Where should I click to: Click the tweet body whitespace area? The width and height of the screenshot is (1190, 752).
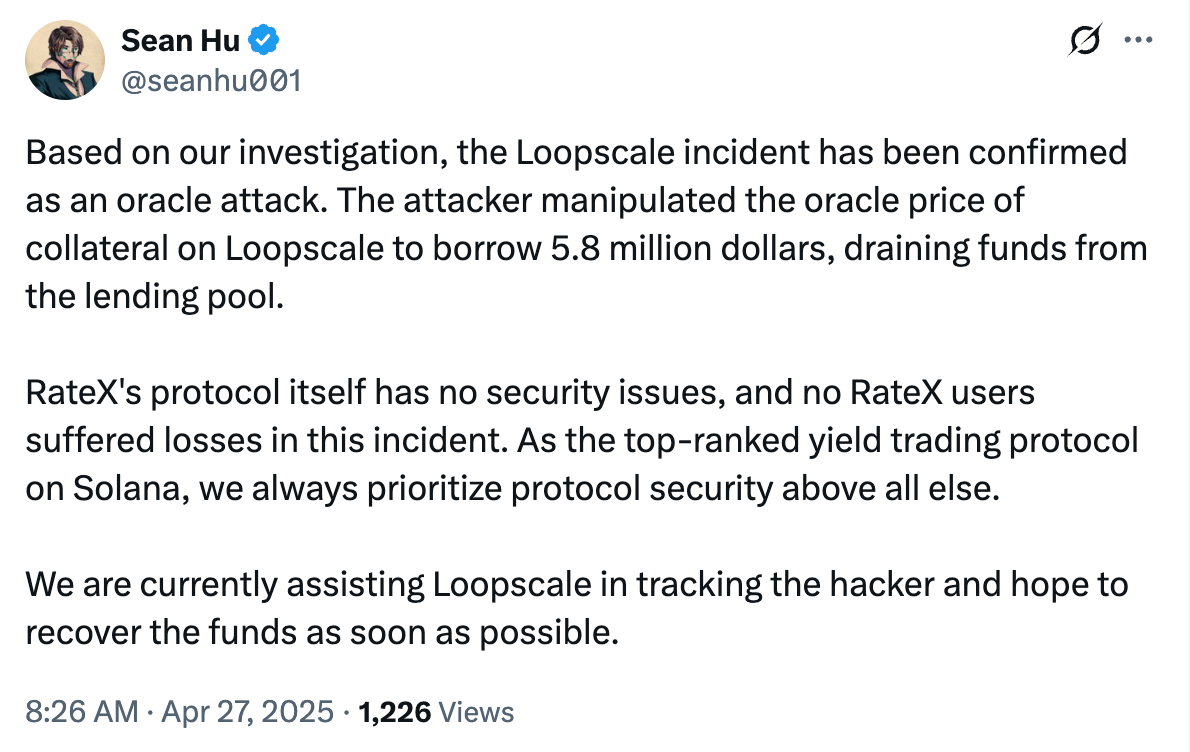point(600,340)
